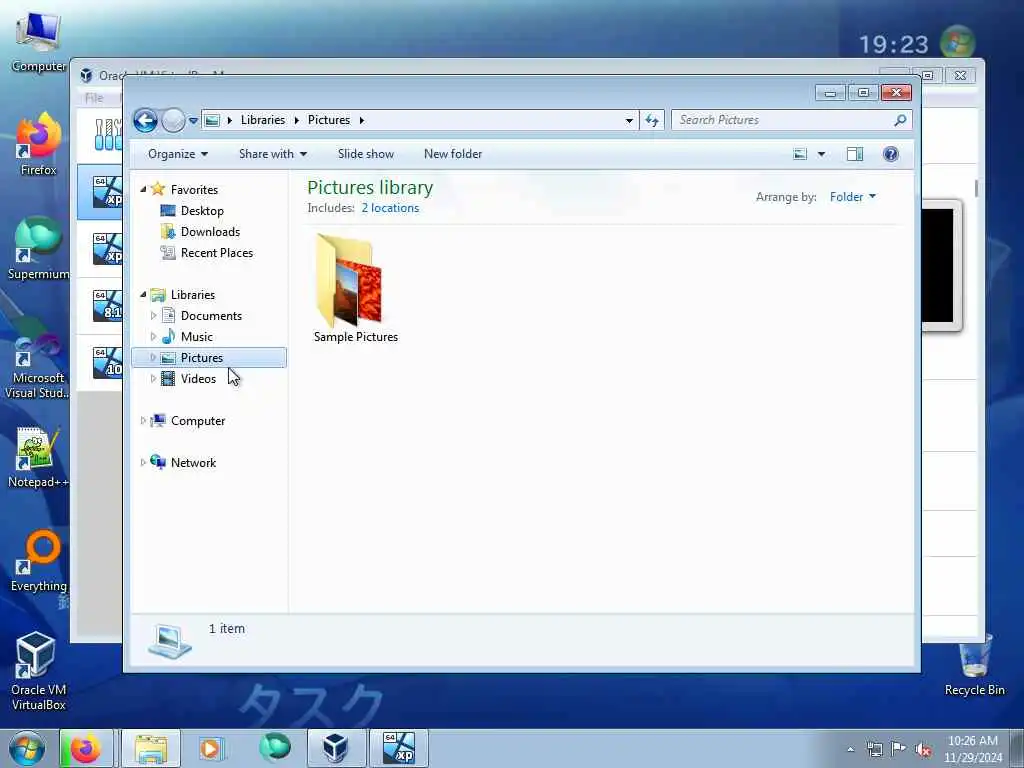Expand the Videos library
Viewport: 1024px width, 768px height.
point(153,379)
